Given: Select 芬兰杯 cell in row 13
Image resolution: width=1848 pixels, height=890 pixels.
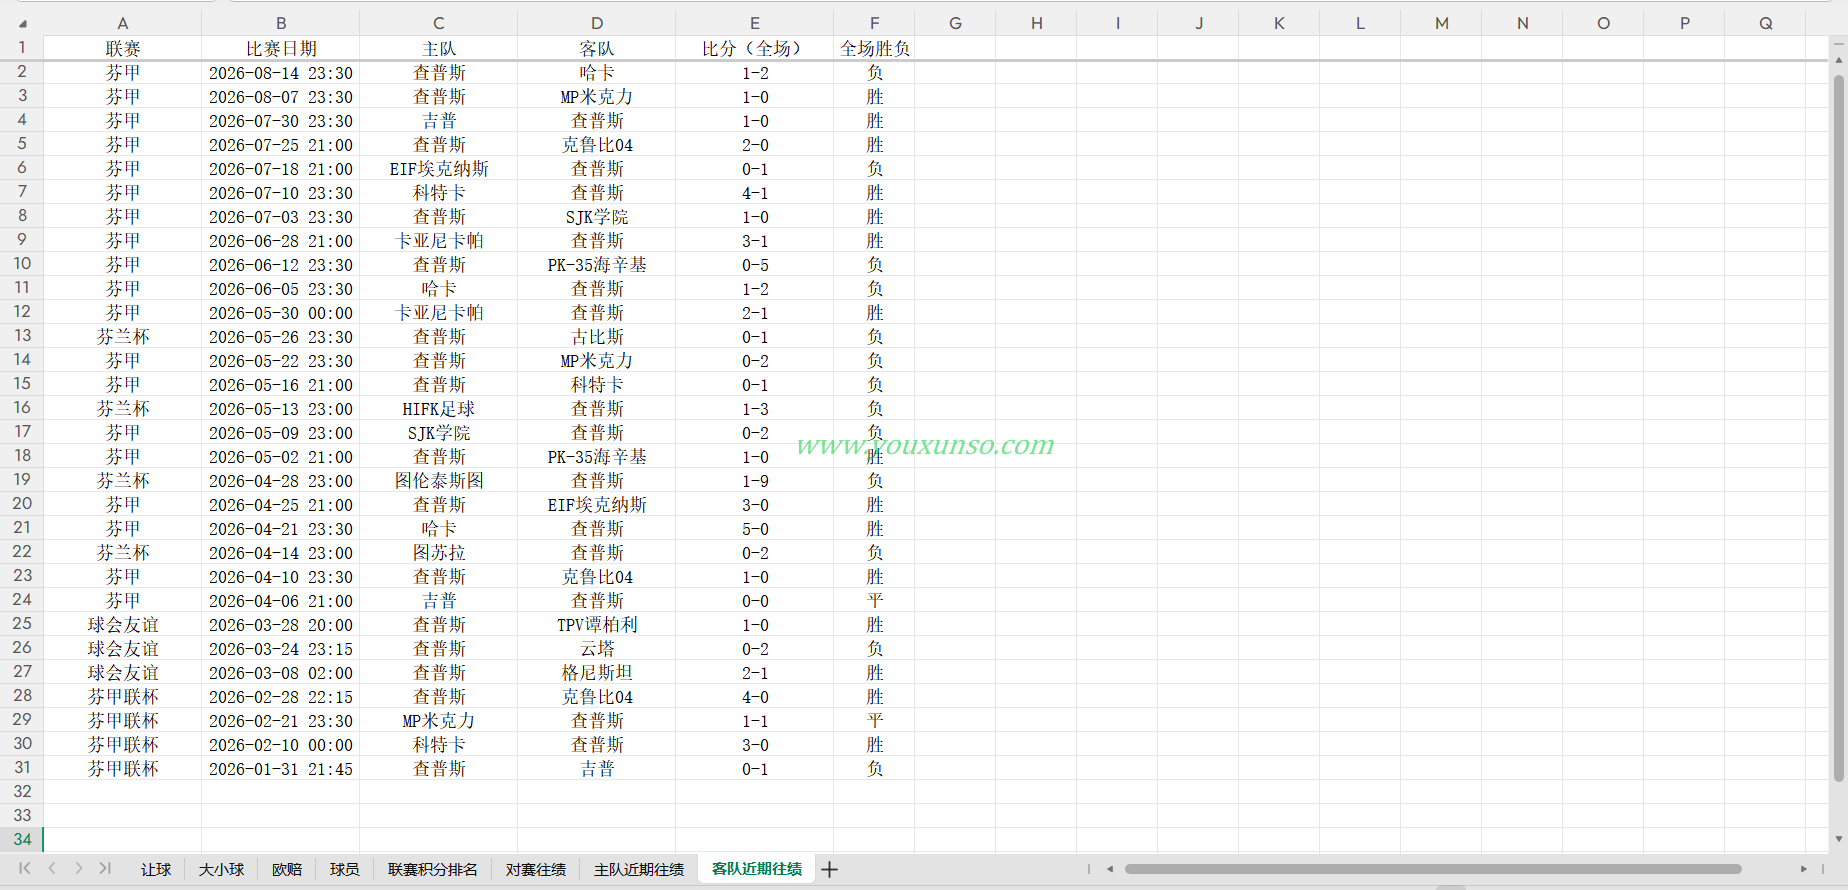Looking at the screenshot, I should click(122, 337).
